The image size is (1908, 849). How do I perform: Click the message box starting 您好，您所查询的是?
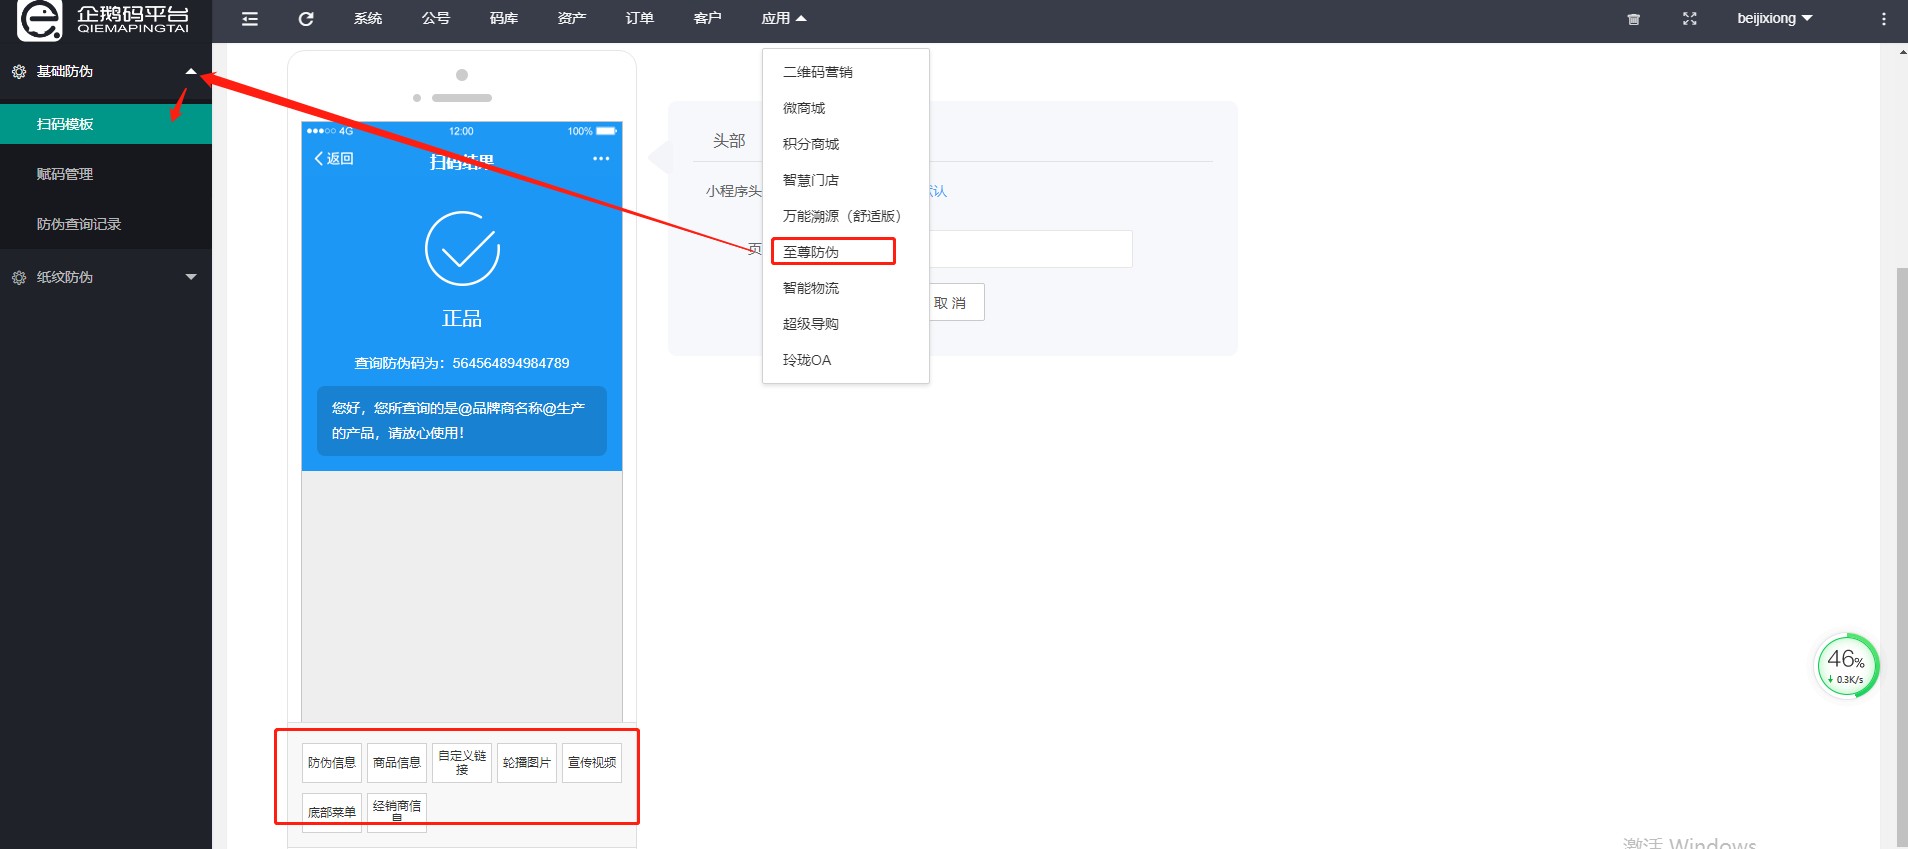tap(462, 421)
